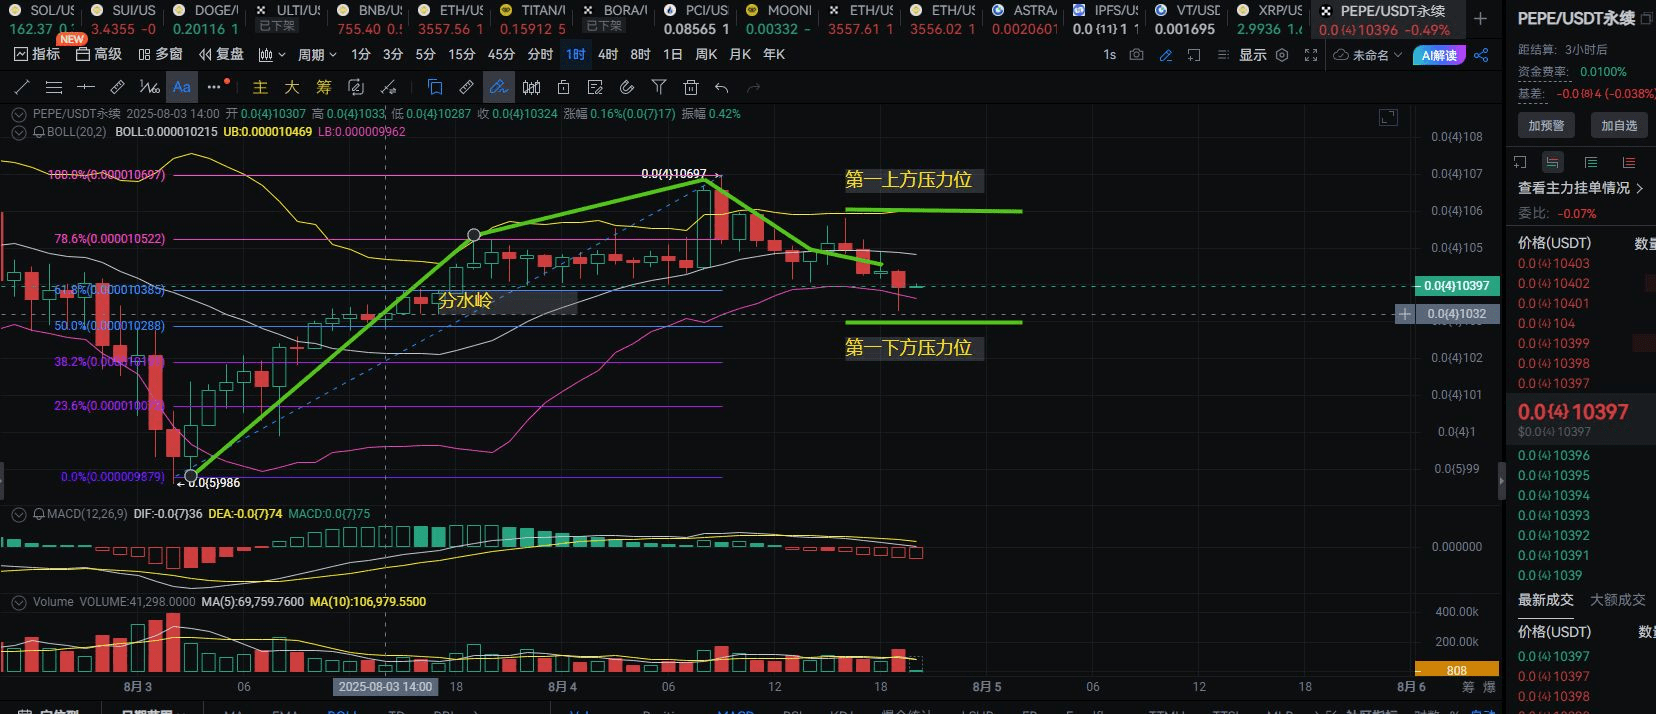Collapse the MACD(12,26,9) indicator pane
1656x714 pixels.
pyautogui.click(x=18, y=513)
